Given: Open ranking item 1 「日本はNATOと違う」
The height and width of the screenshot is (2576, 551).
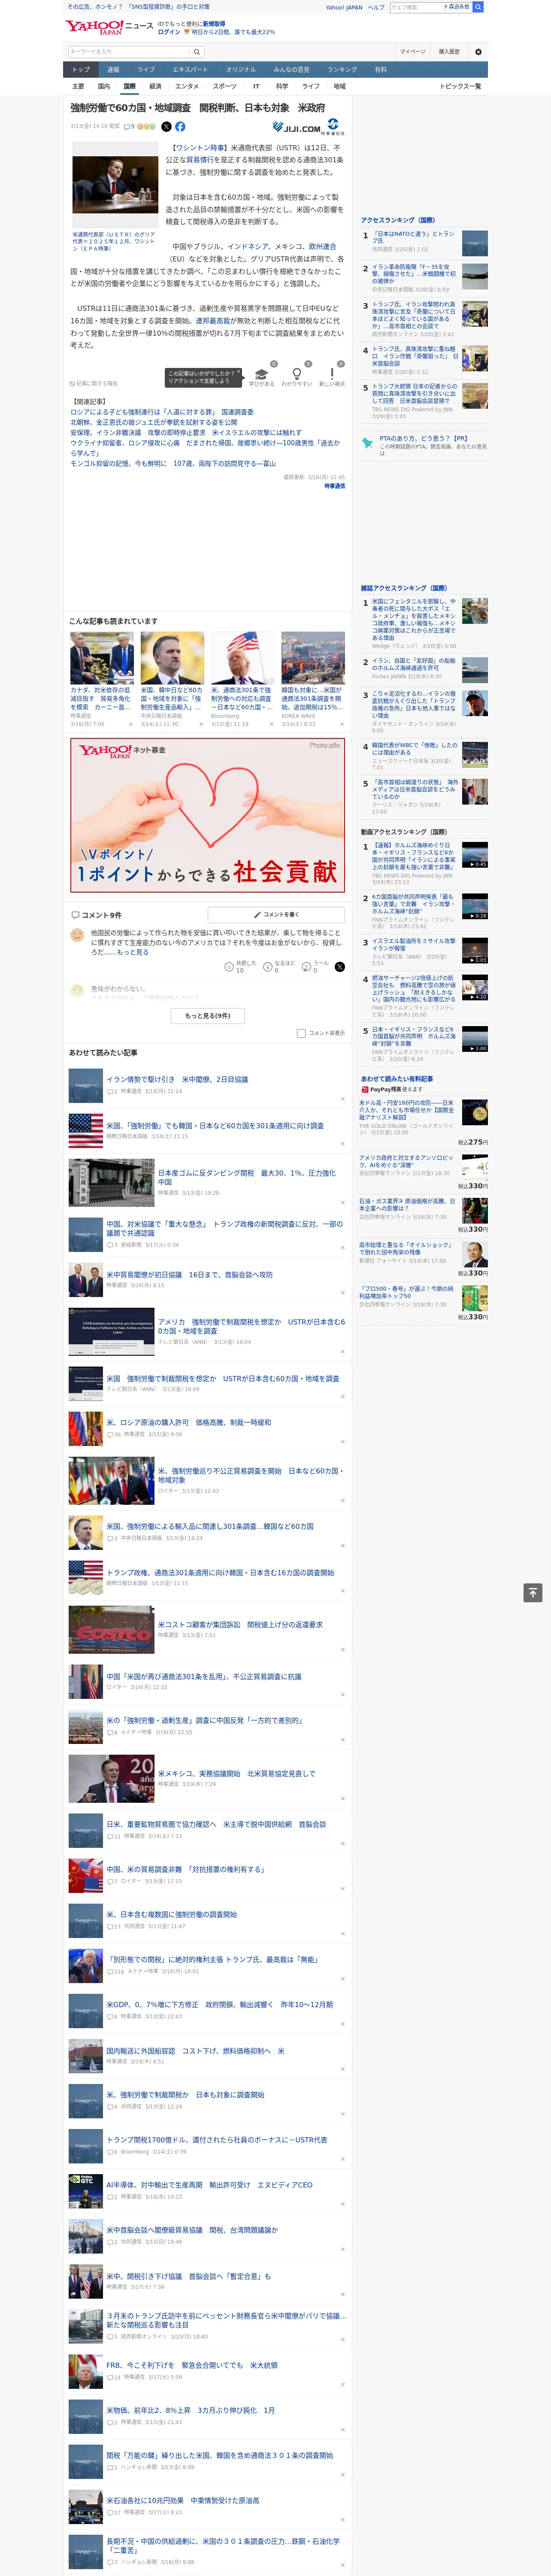Looking at the screenshot, I should point(413,237).
